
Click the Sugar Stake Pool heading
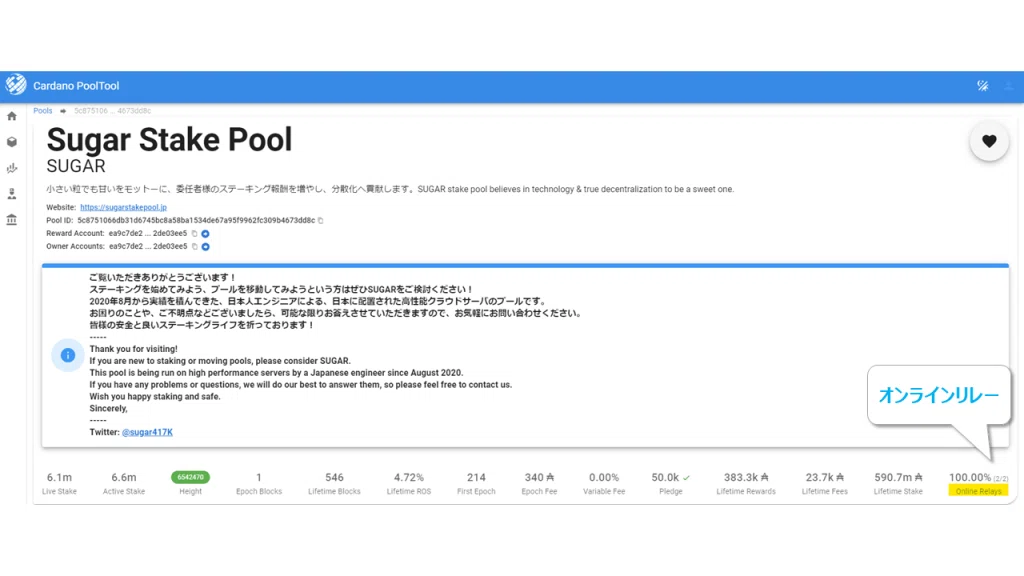pos(169,140)
